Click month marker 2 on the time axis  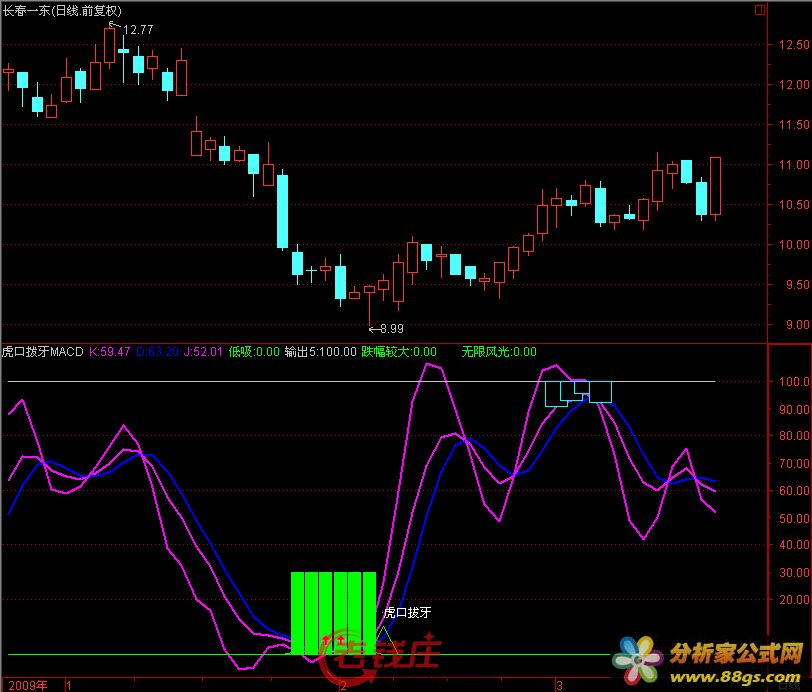(343, 686)
